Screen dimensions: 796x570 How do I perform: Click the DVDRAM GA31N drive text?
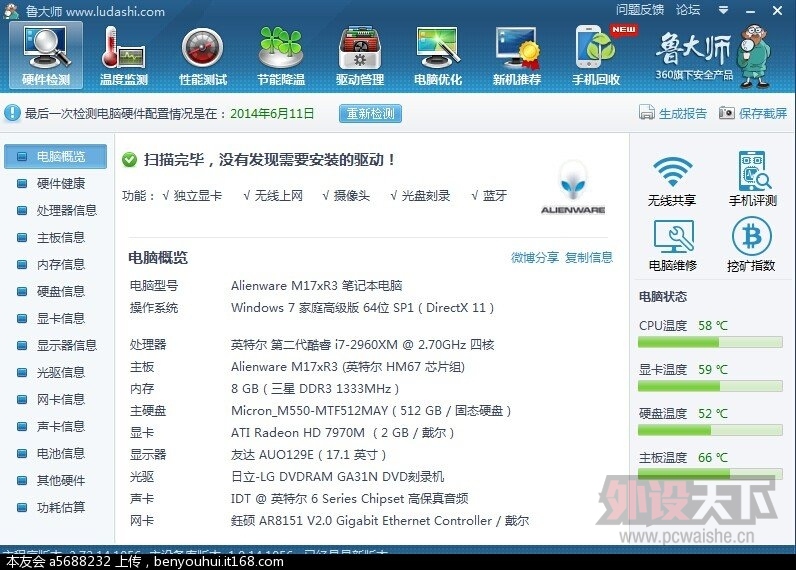click(x=337, y=477)
